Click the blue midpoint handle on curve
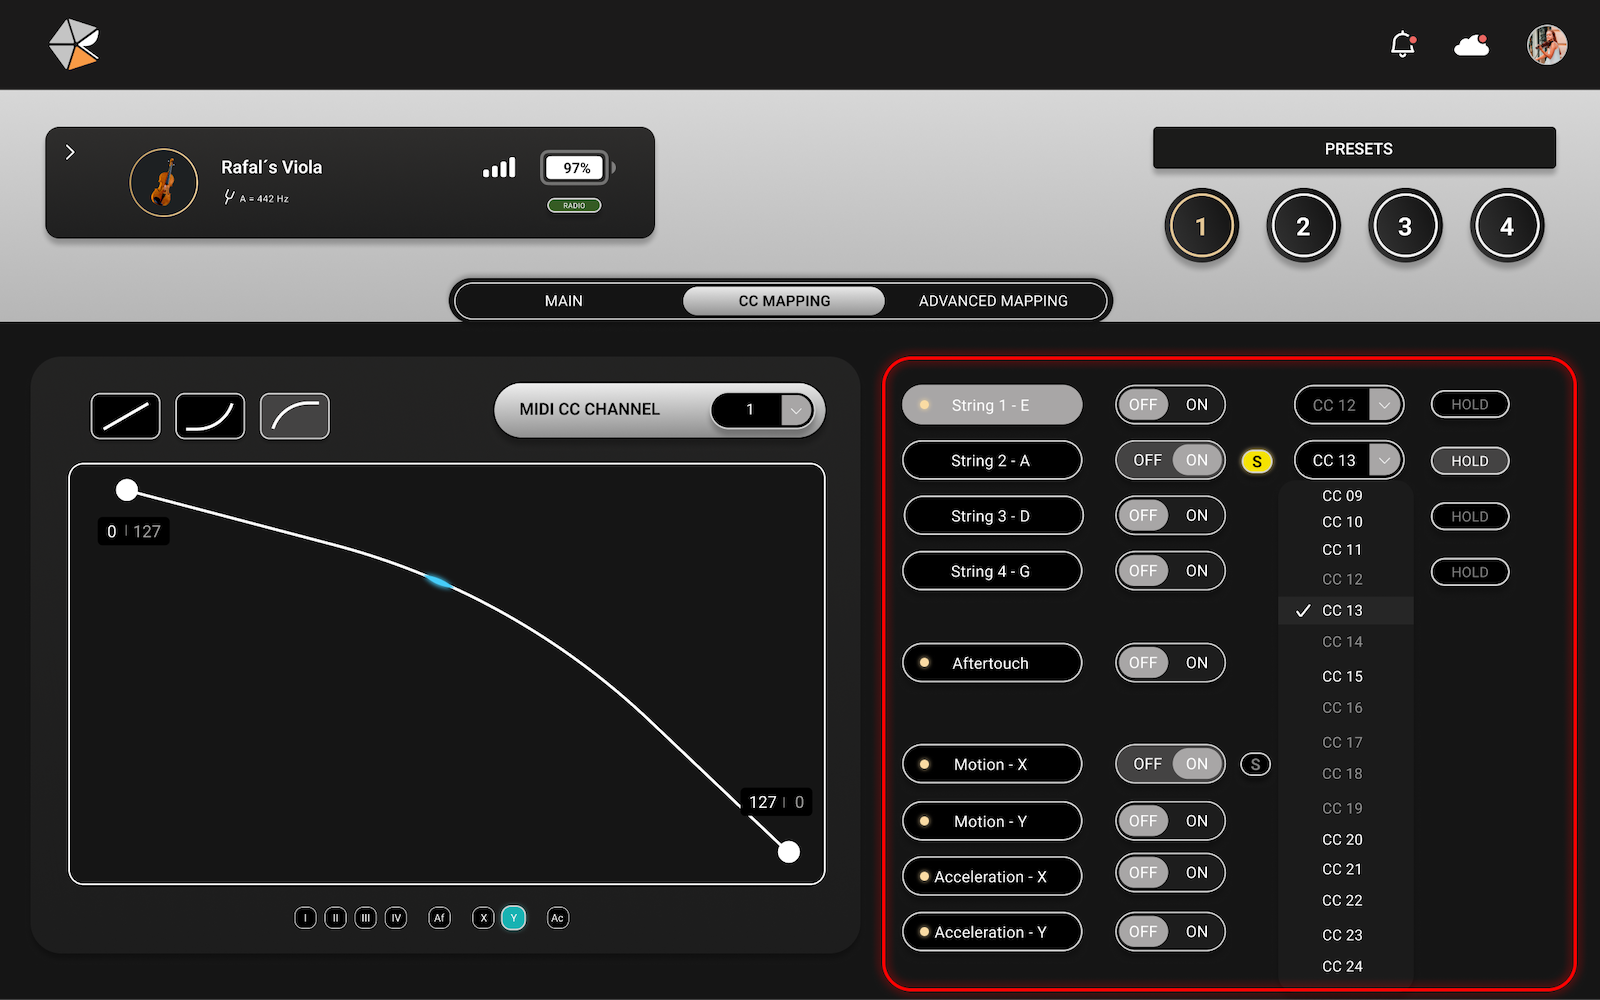Viewport: 1600px width, 1000px height. pyautogui.click(x=438, y=581)
